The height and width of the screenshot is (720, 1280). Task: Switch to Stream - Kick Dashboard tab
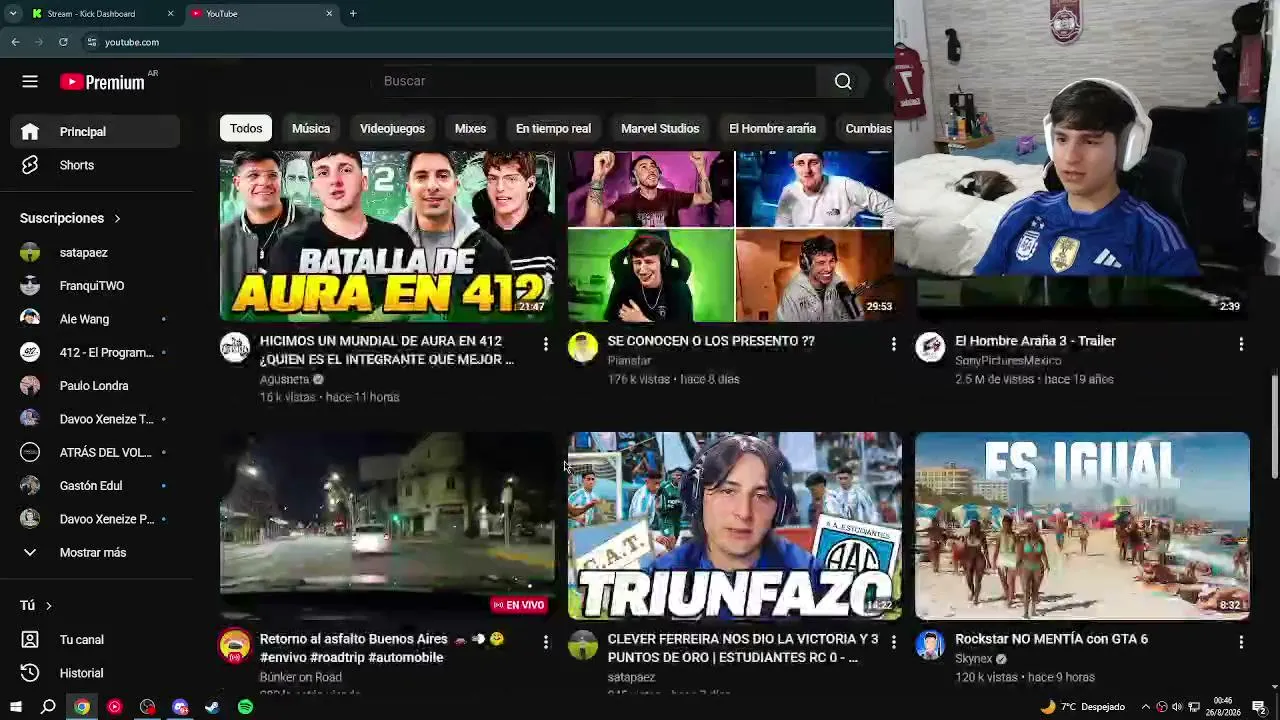click(x=103, y=14)
